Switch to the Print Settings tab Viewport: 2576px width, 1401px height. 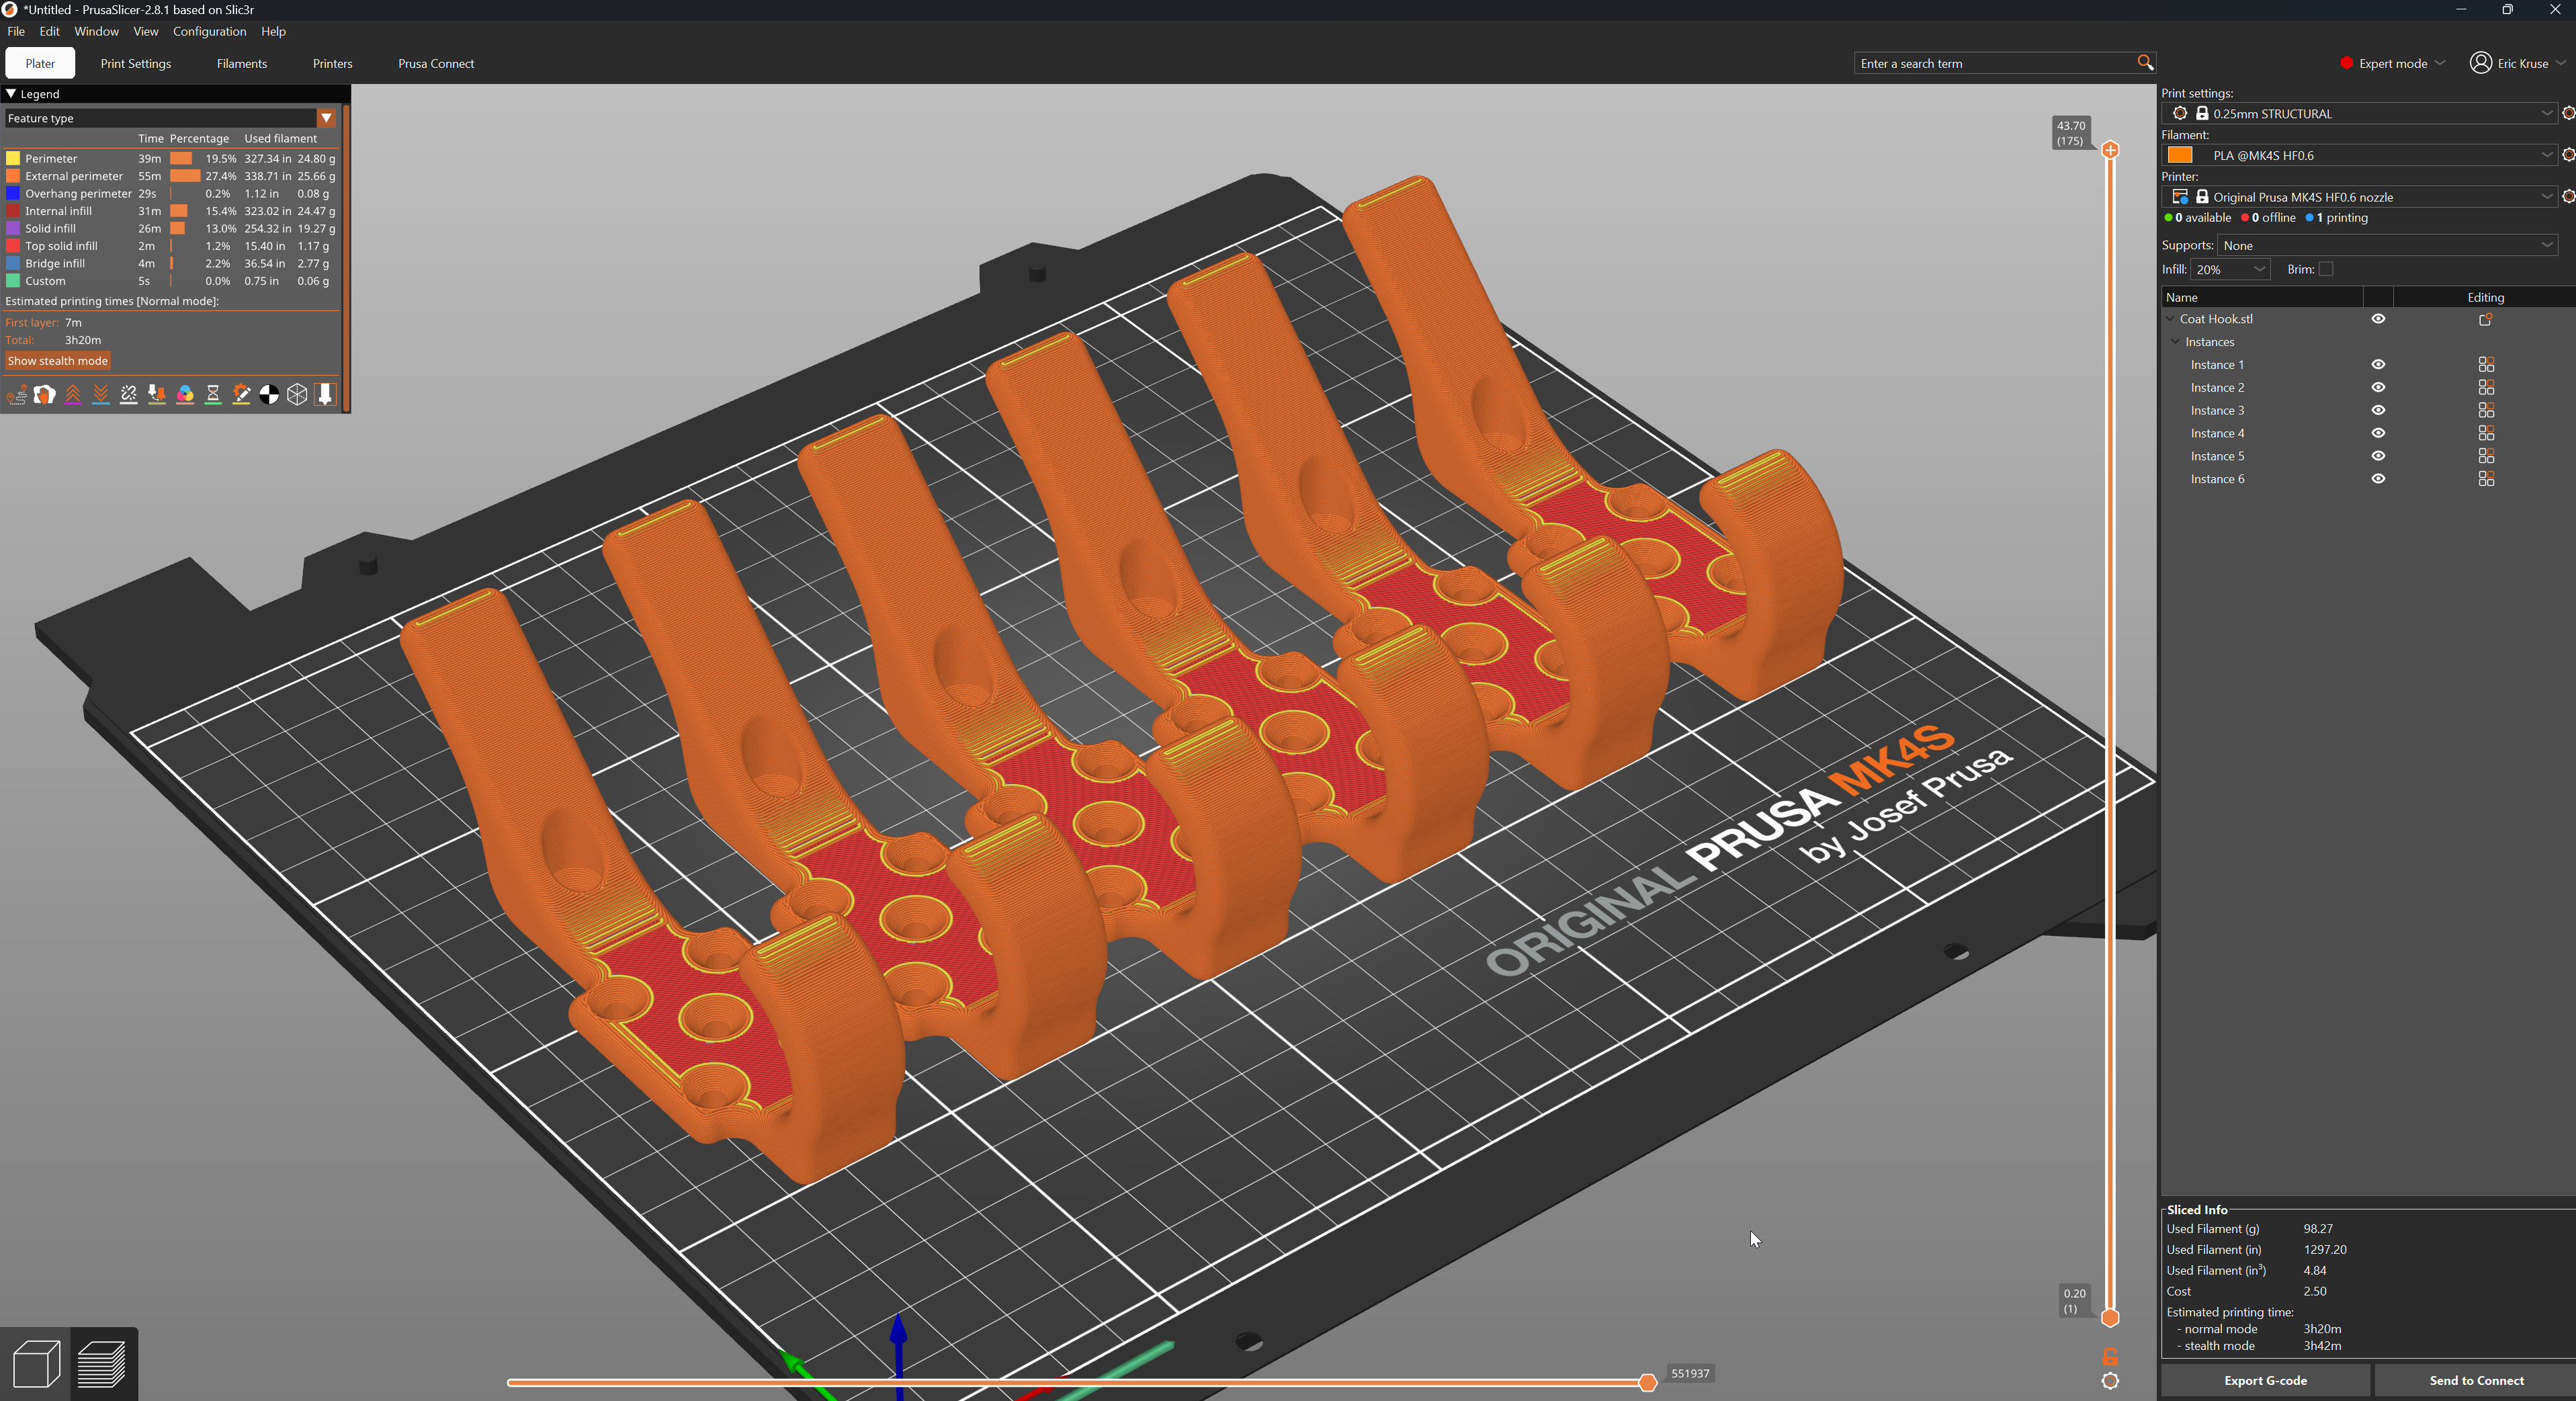coord(136,63)
